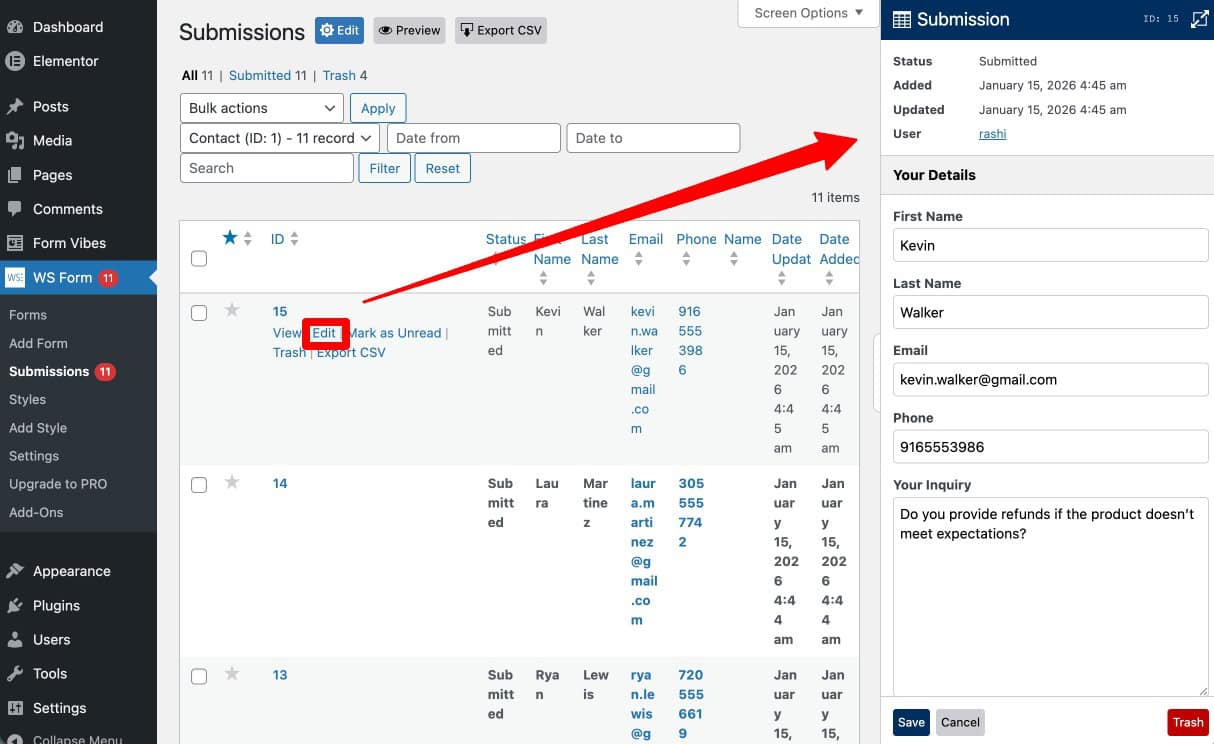Click the First Name field containing Kevin

click(1050, 245)
